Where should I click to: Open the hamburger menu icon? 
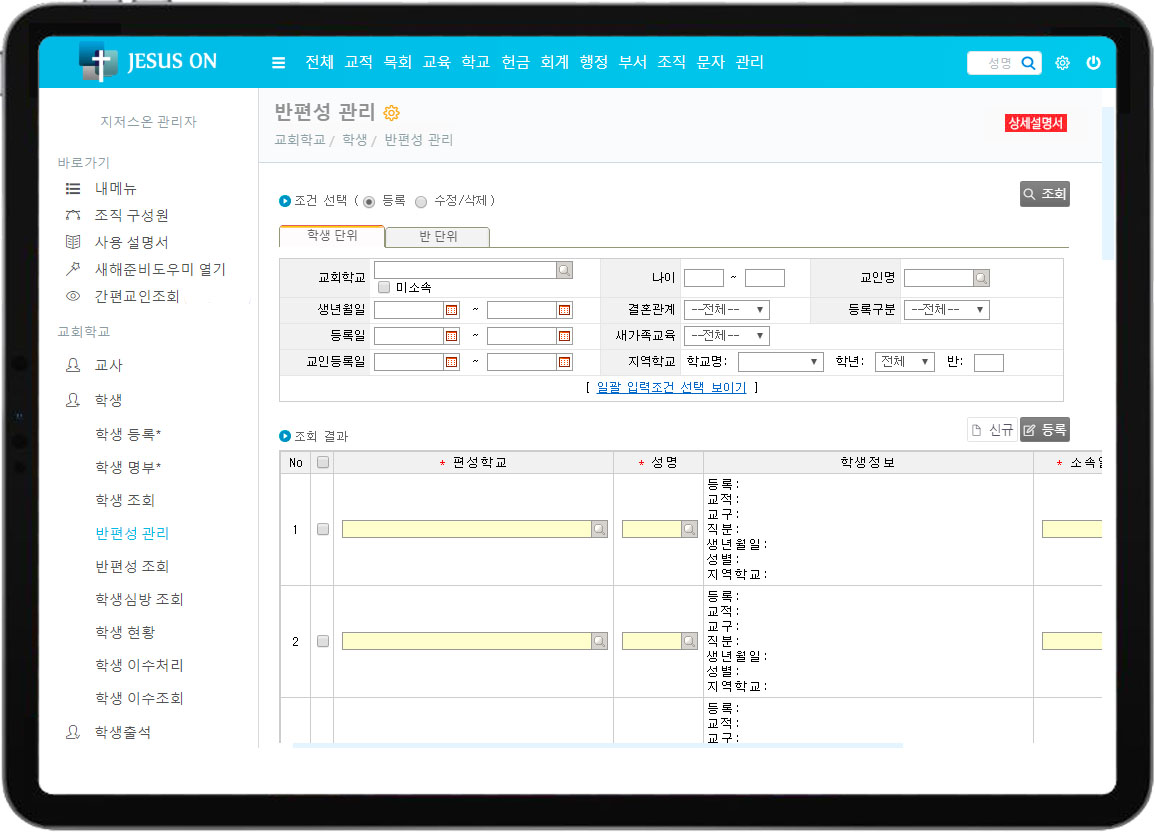pyautogui.click(x=278, y=63)
